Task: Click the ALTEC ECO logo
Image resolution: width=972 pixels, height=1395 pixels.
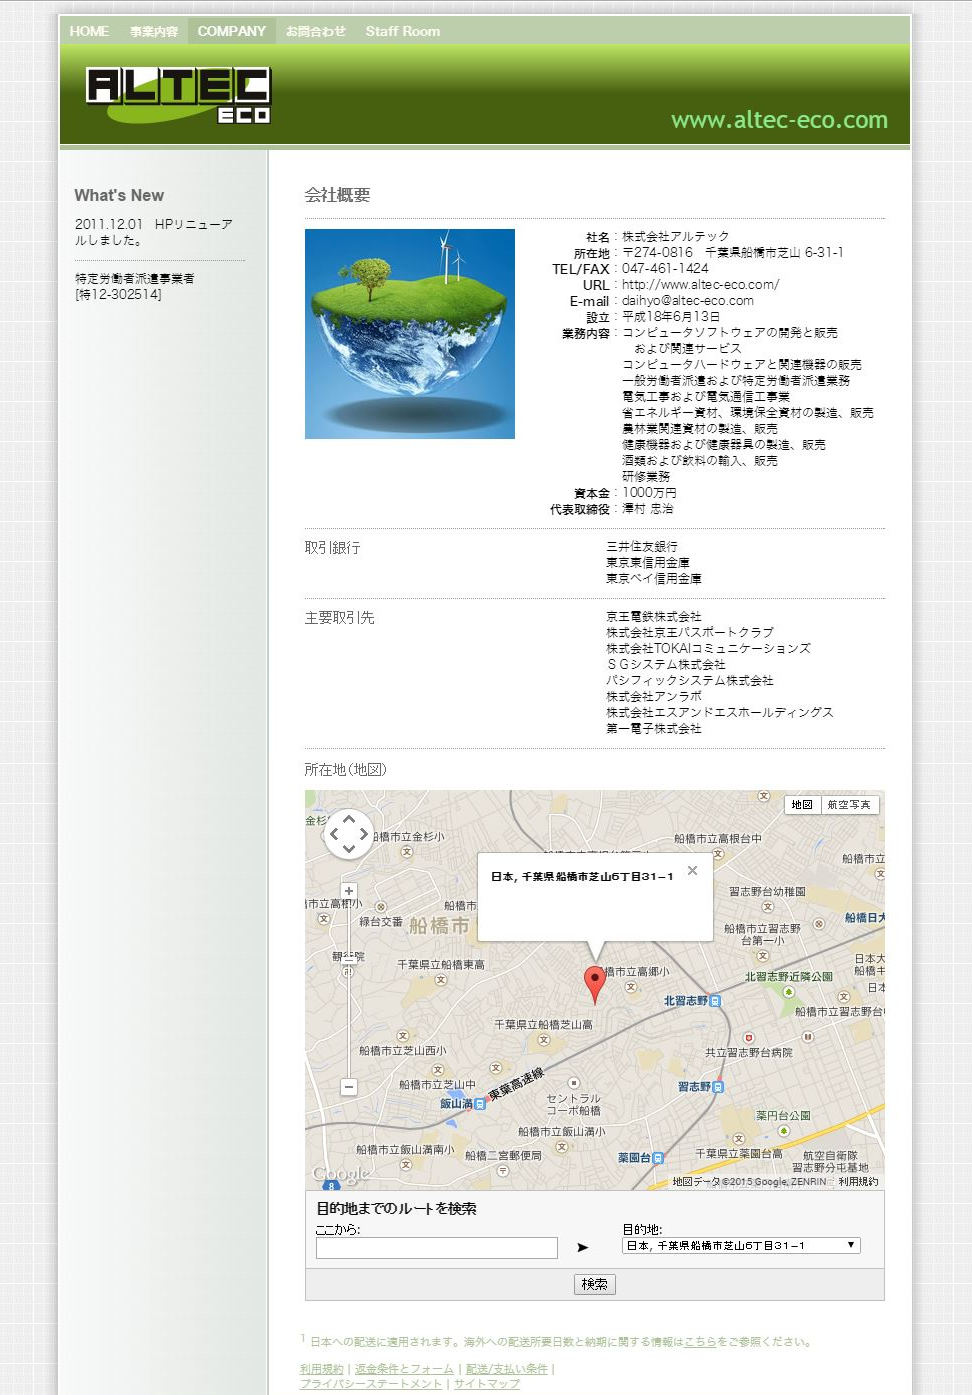Action: (x=178, y=95)
